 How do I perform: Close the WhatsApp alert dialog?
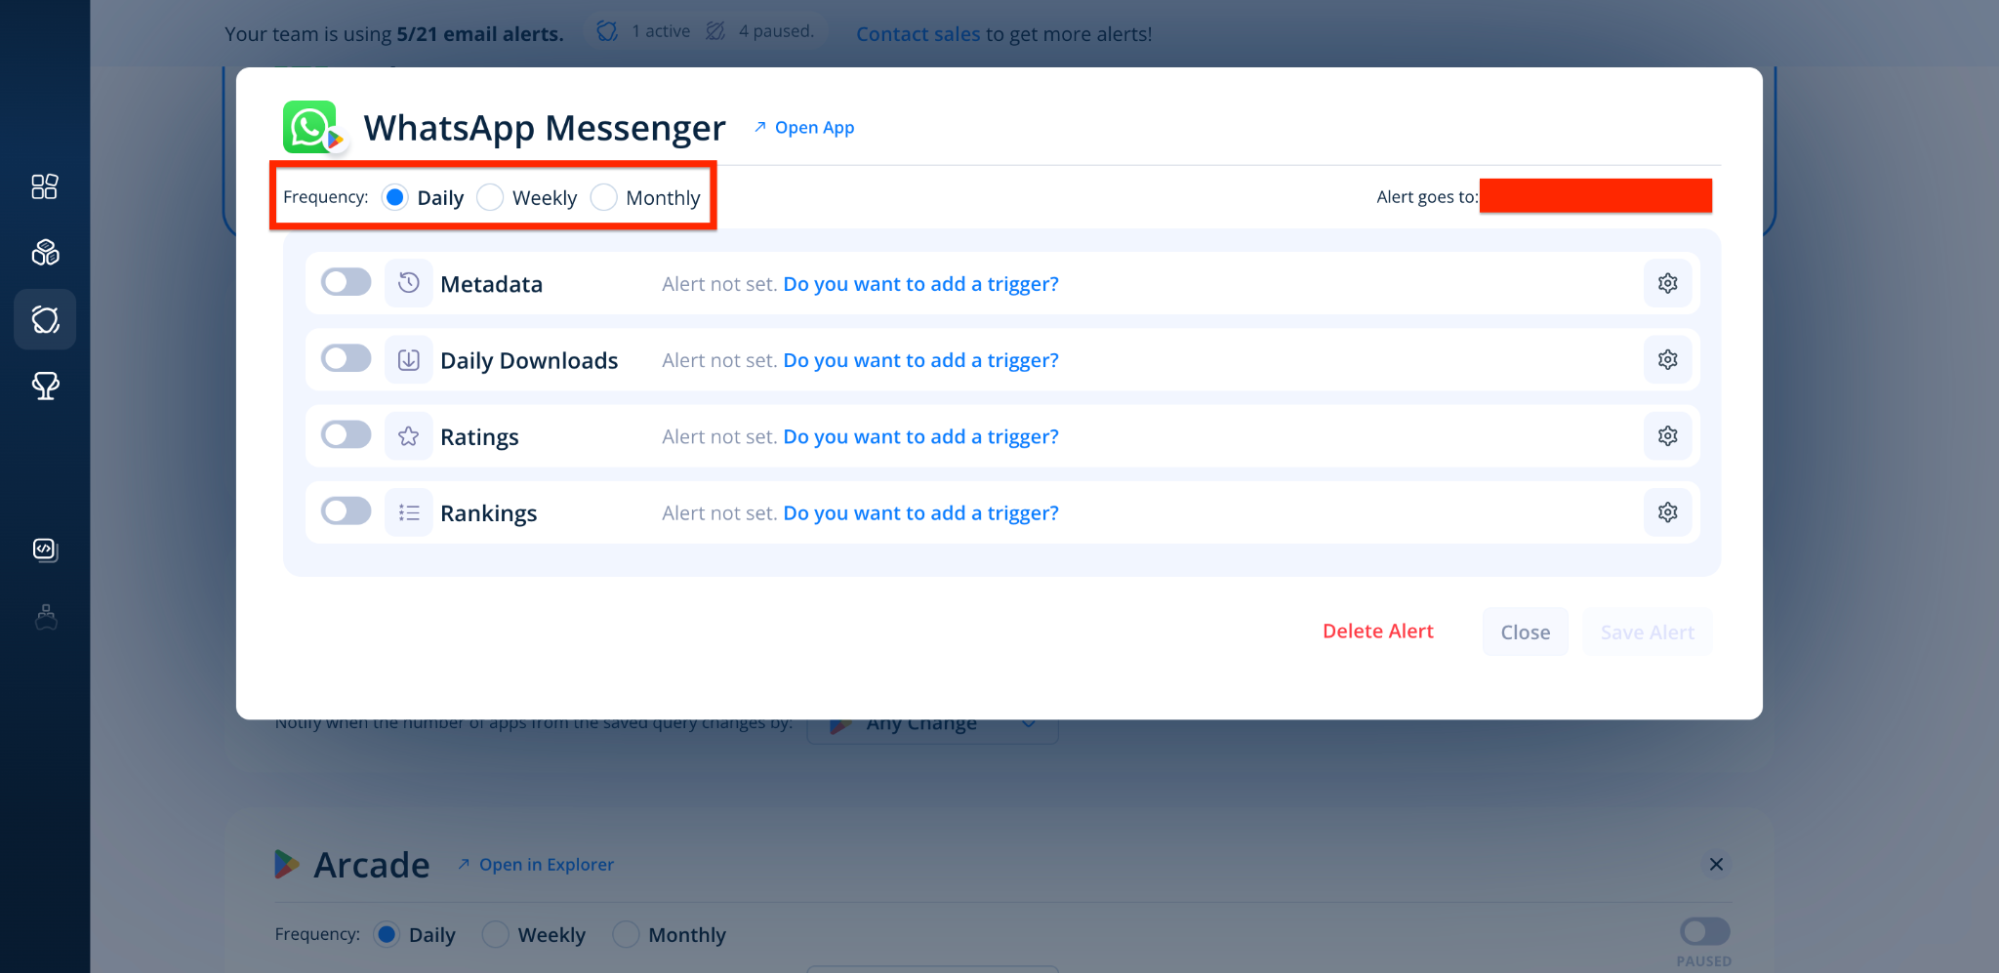[x=1525, y=632]
